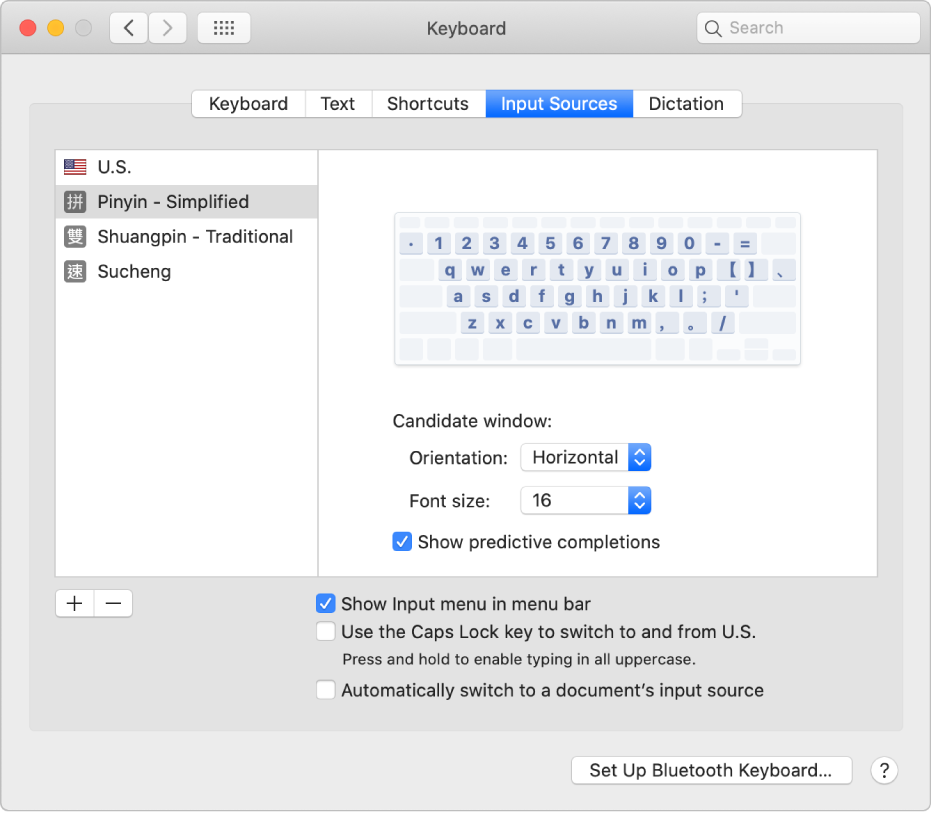
Task: Click the Orientation label
Action: 458,458
